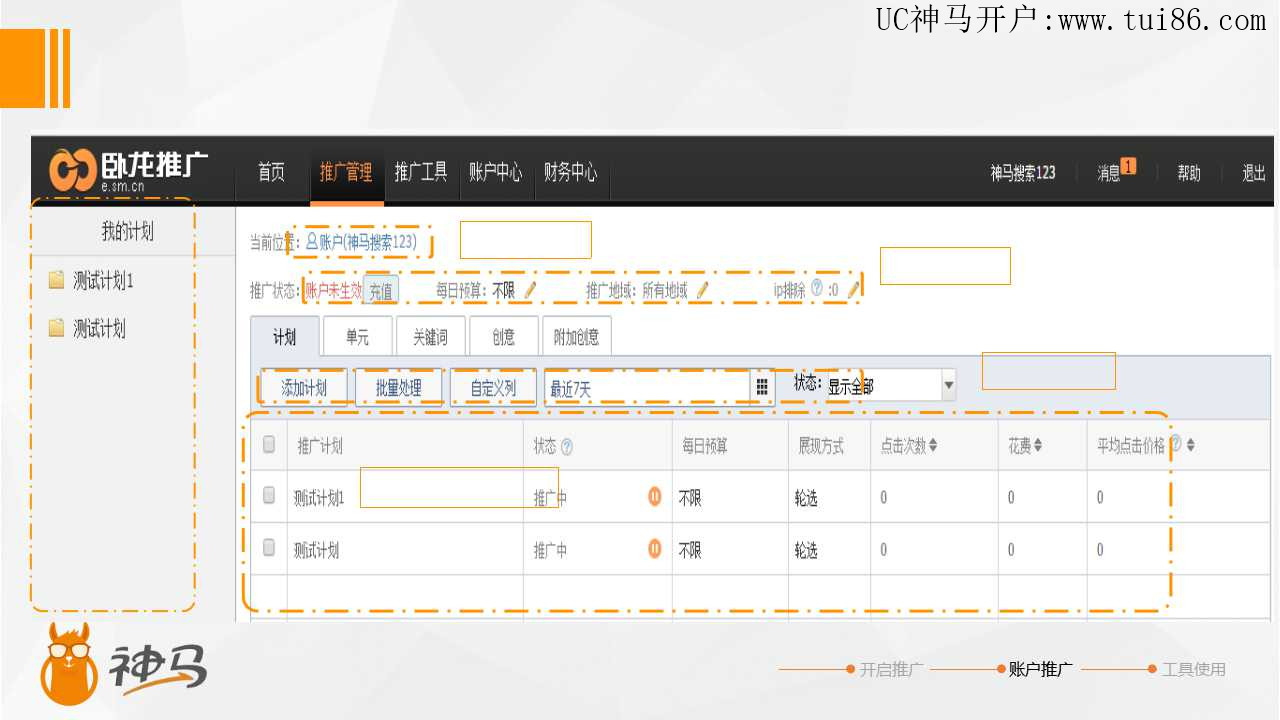The height and width of the screenshot is (720, 1280).
Task: Select the 创意 tab
Action: pos(504,337)
